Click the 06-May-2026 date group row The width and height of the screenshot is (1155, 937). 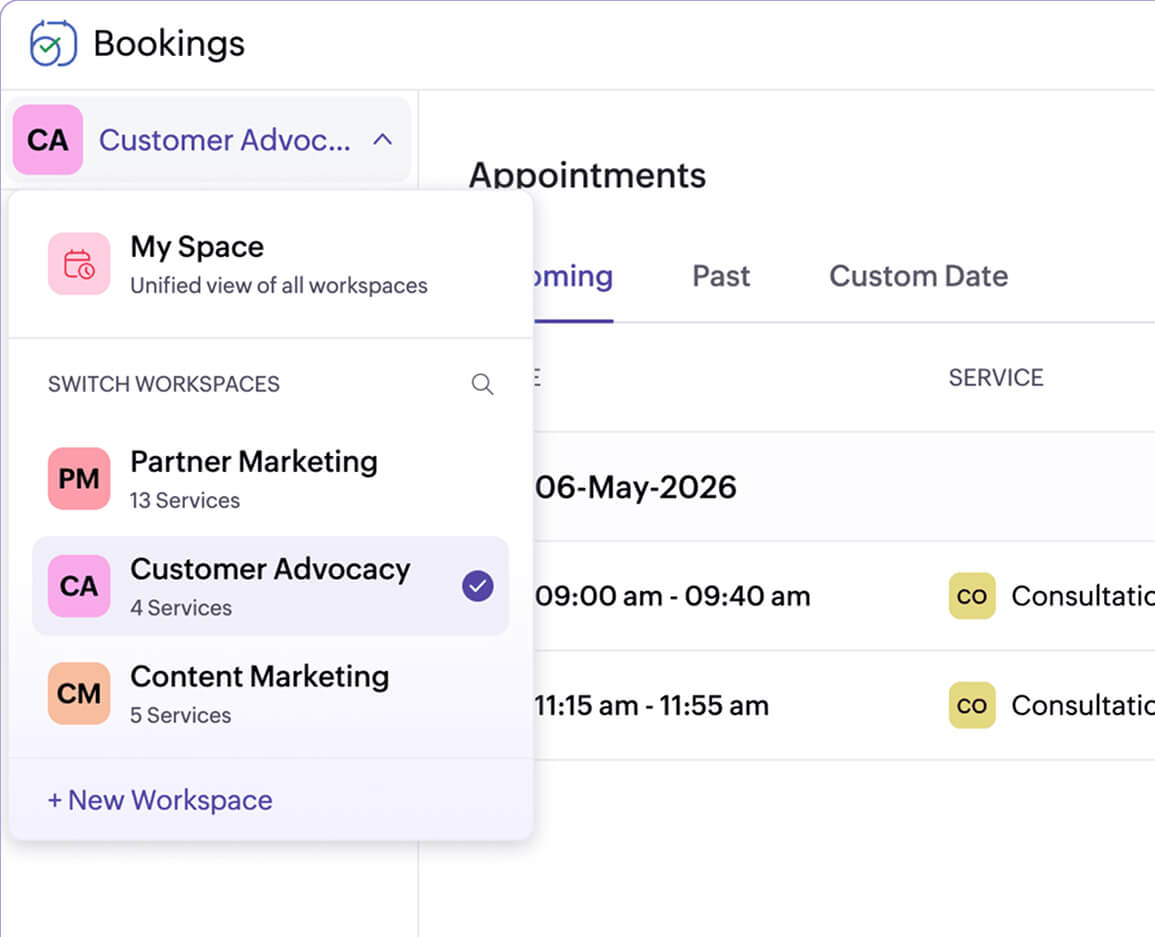(x=844, y=487)
